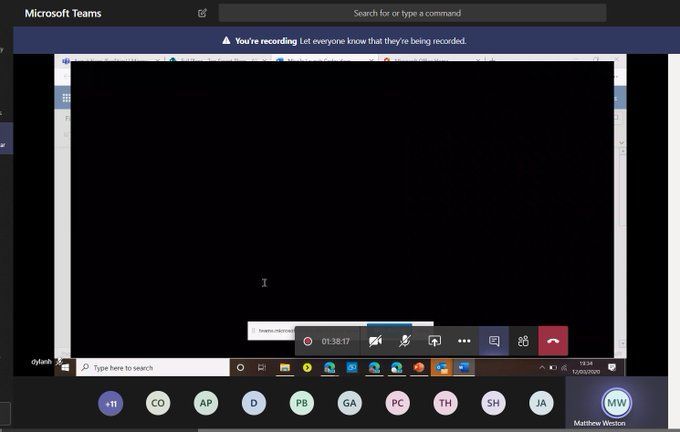
Task: Open Outlook from the taskbar
Action: 441,368
